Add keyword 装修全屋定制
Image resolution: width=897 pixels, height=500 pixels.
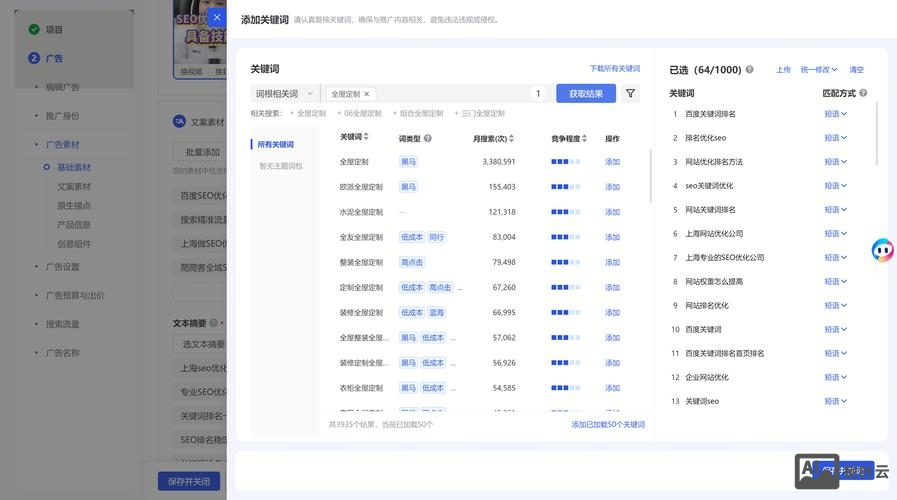(x=612, y=313)
